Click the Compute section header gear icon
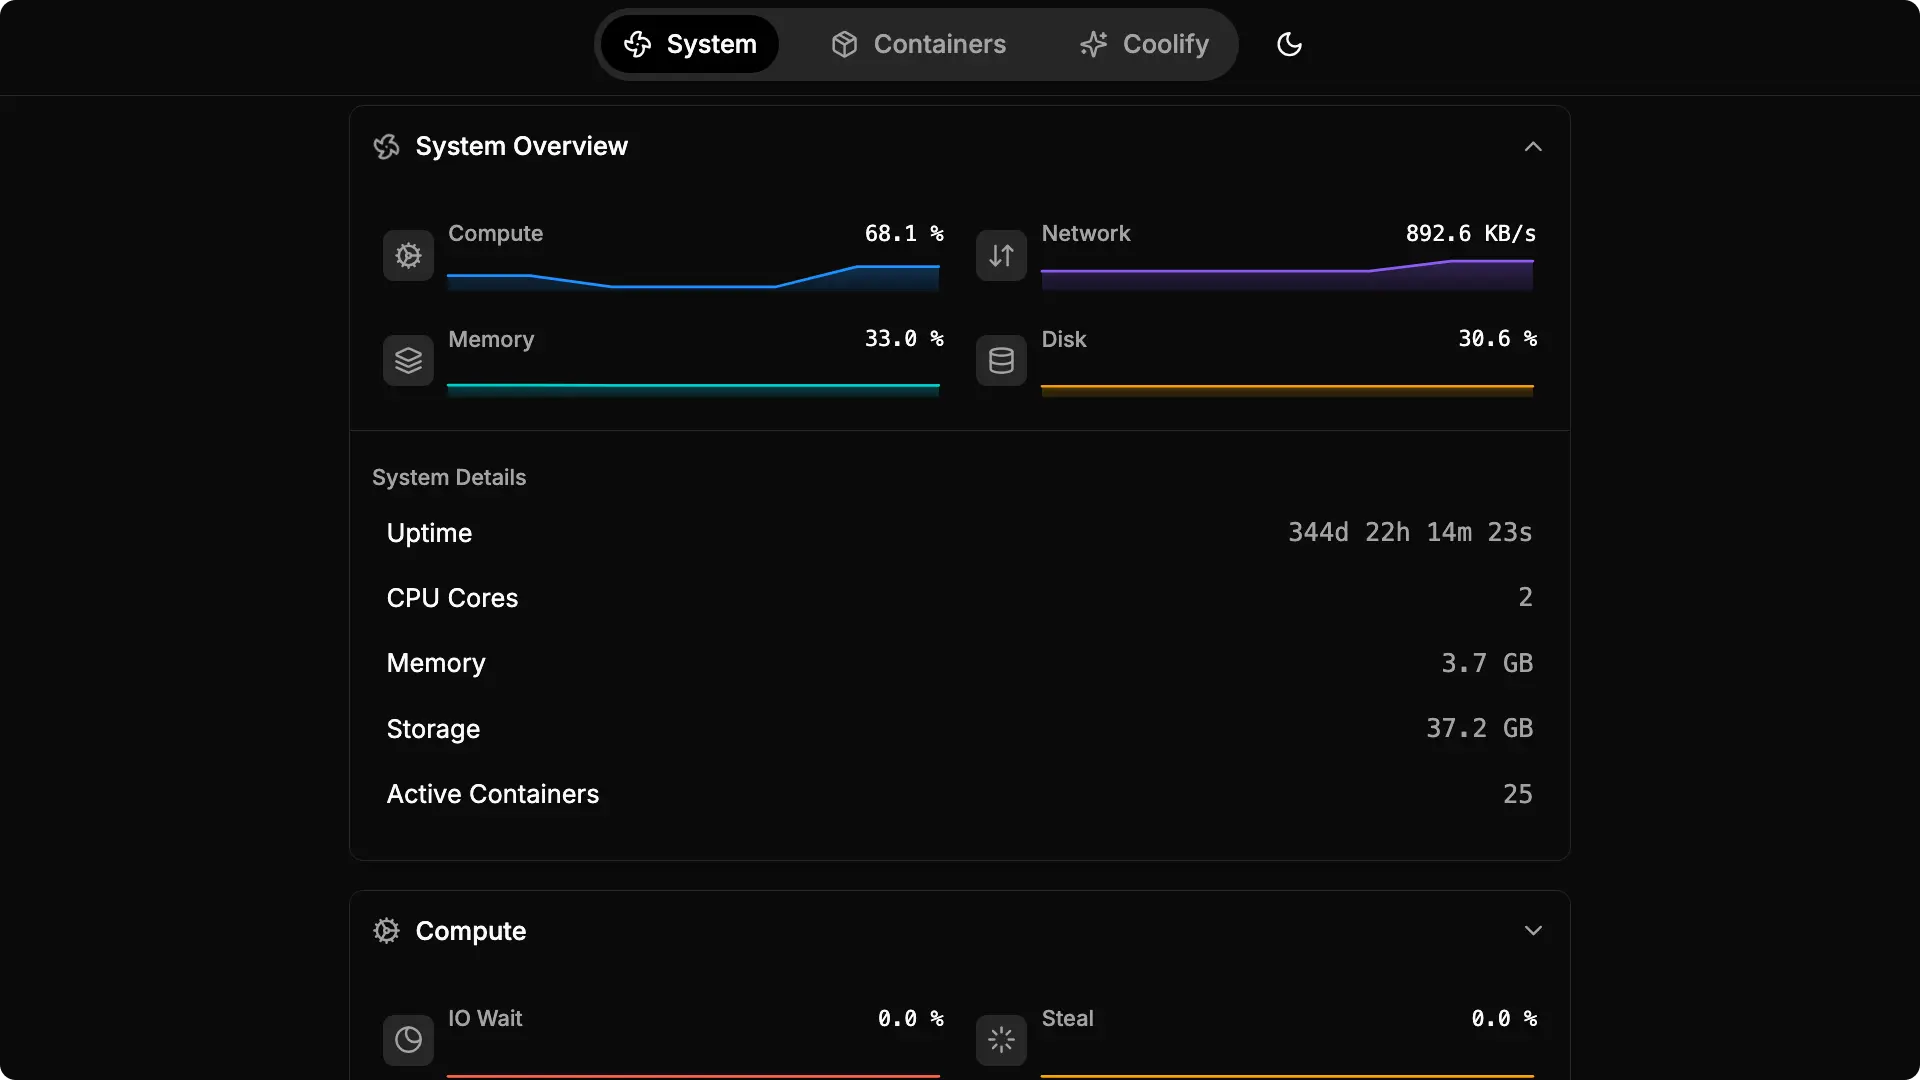The width and height of the screenshot is (1920, 1080). [x=386, y=931]
